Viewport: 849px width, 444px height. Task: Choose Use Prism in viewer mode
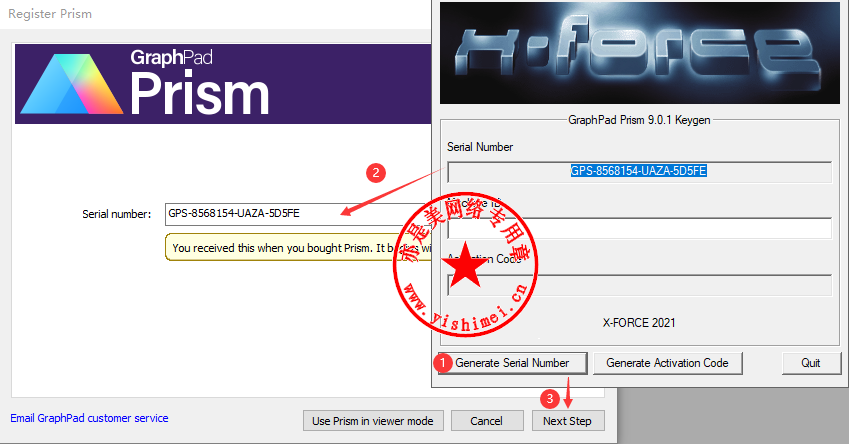[x=373, y=421]
